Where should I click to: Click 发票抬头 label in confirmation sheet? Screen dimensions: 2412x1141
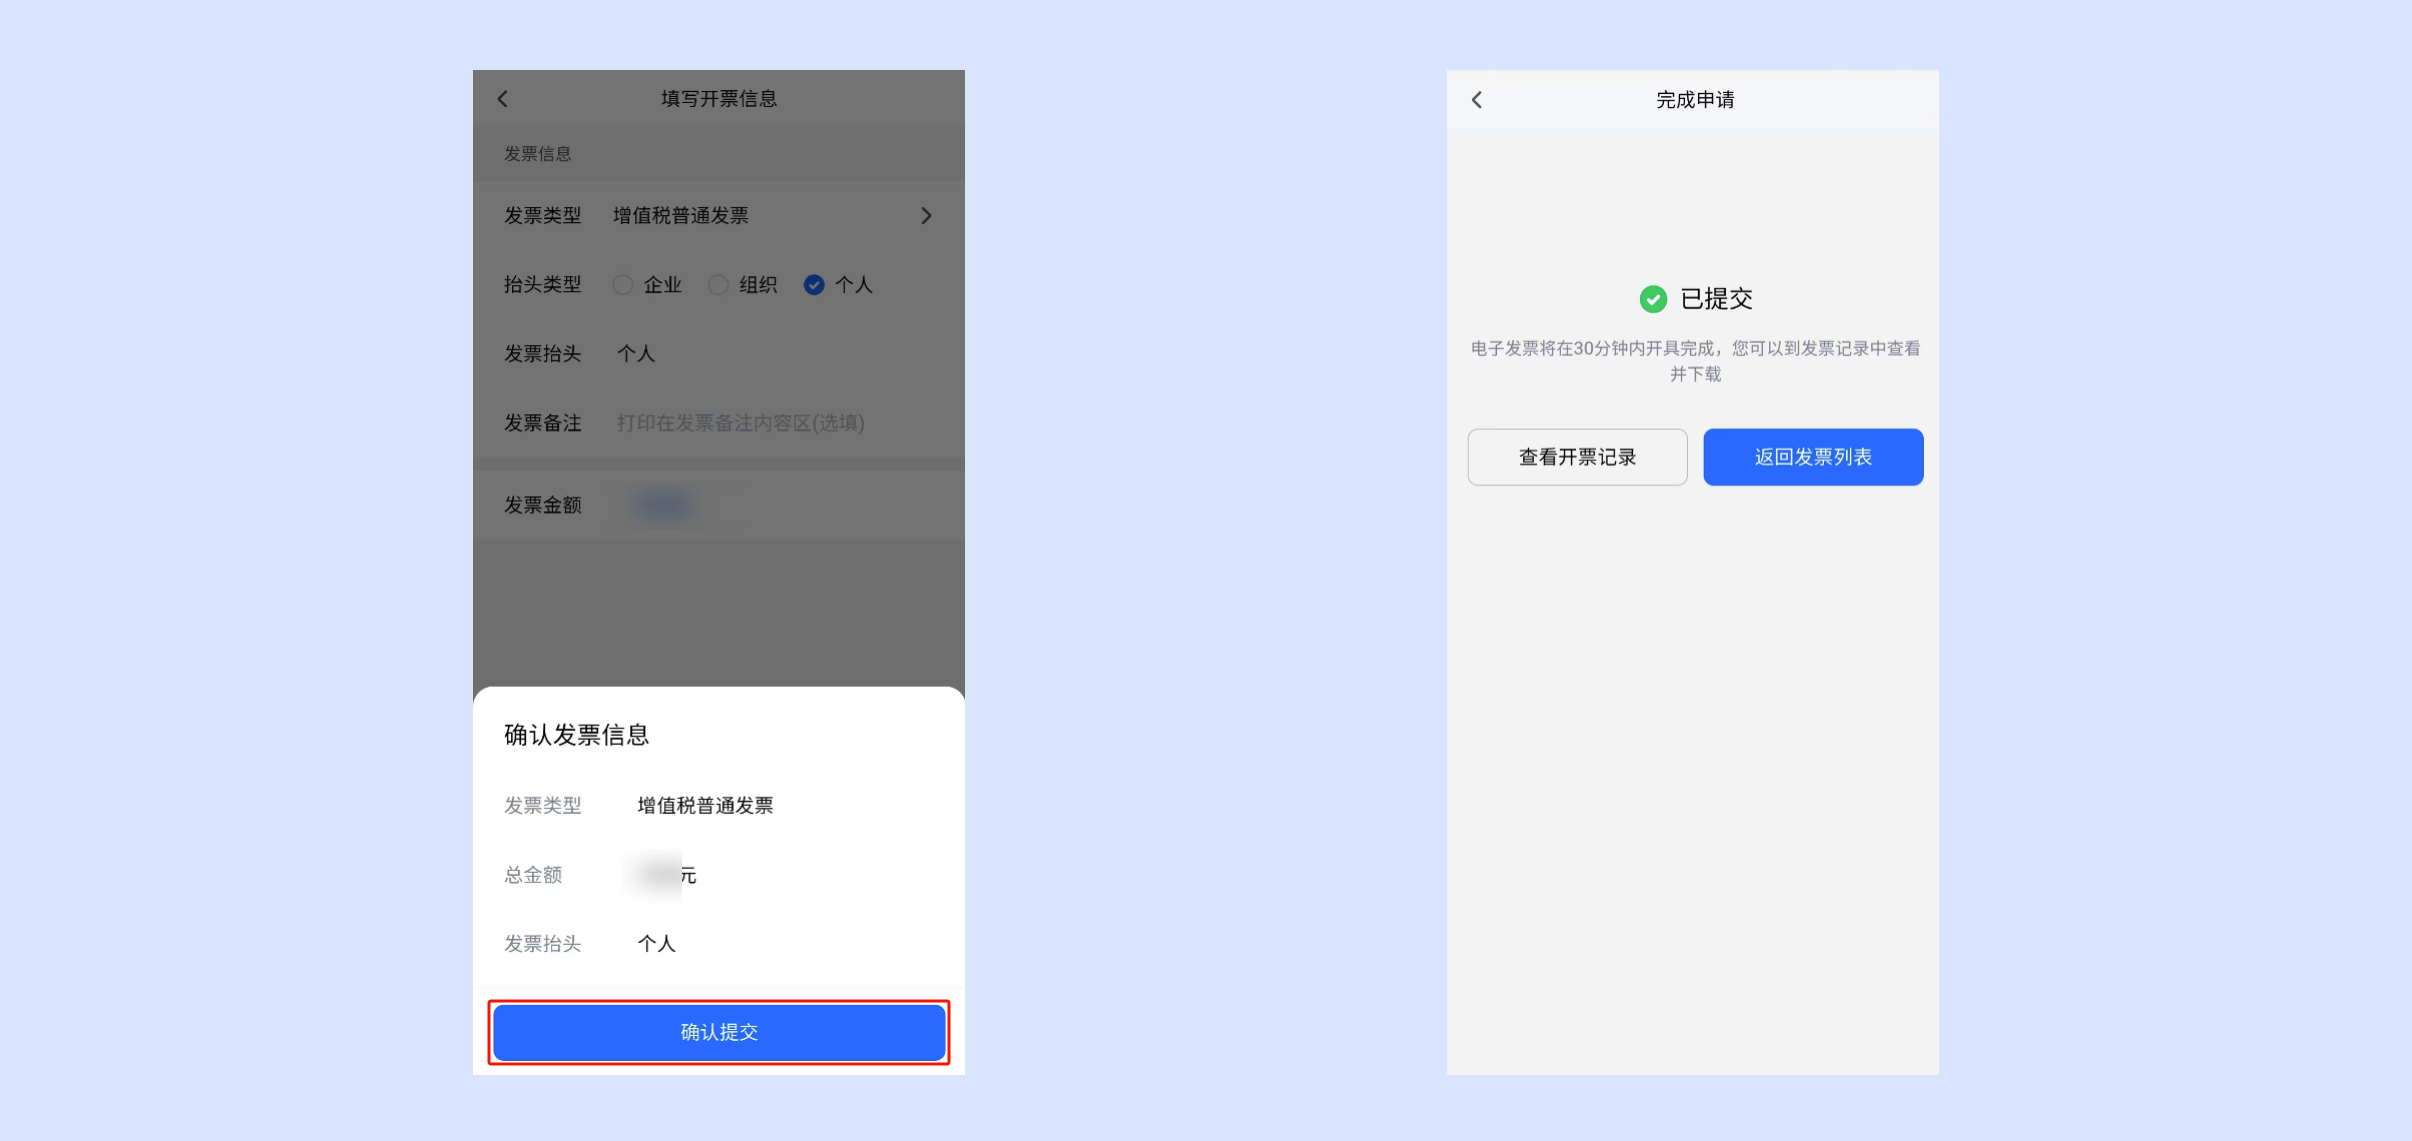(542, 944)
